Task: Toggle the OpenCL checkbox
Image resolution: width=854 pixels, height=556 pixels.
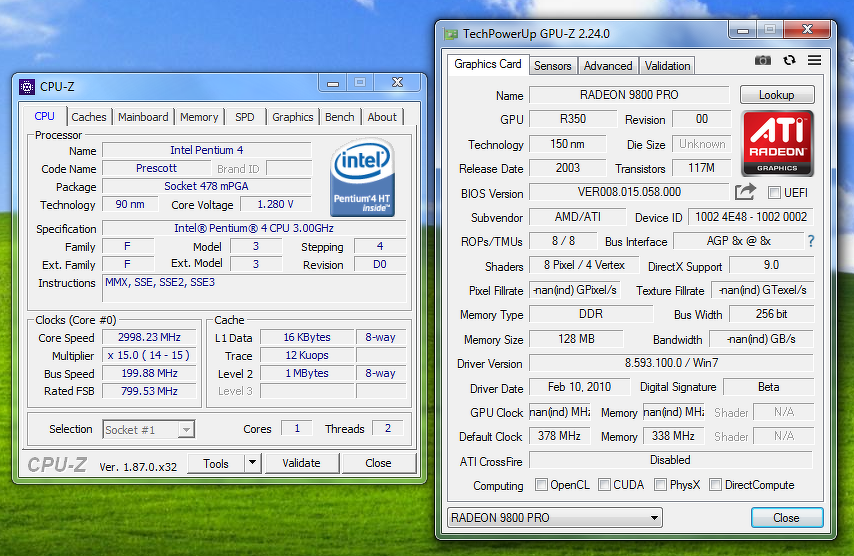Action: (x=541, y=485)
